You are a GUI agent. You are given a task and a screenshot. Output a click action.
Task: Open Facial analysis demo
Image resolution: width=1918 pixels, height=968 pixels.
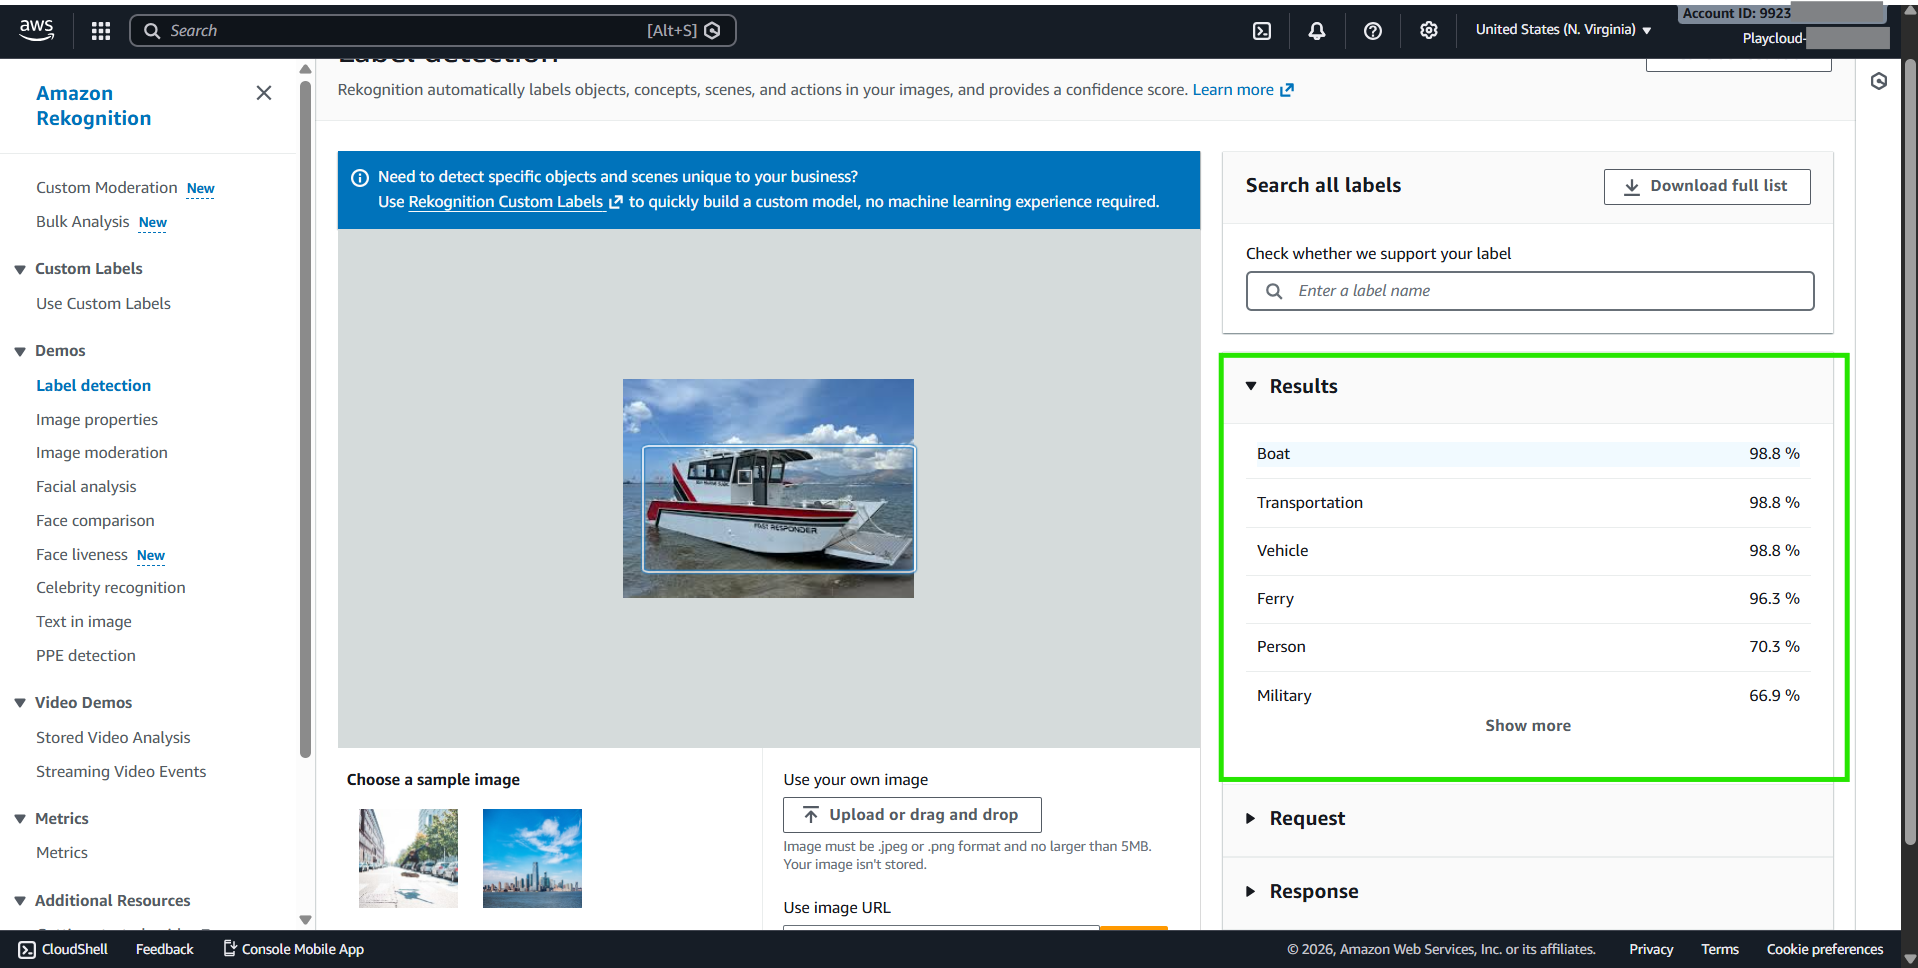86,487
